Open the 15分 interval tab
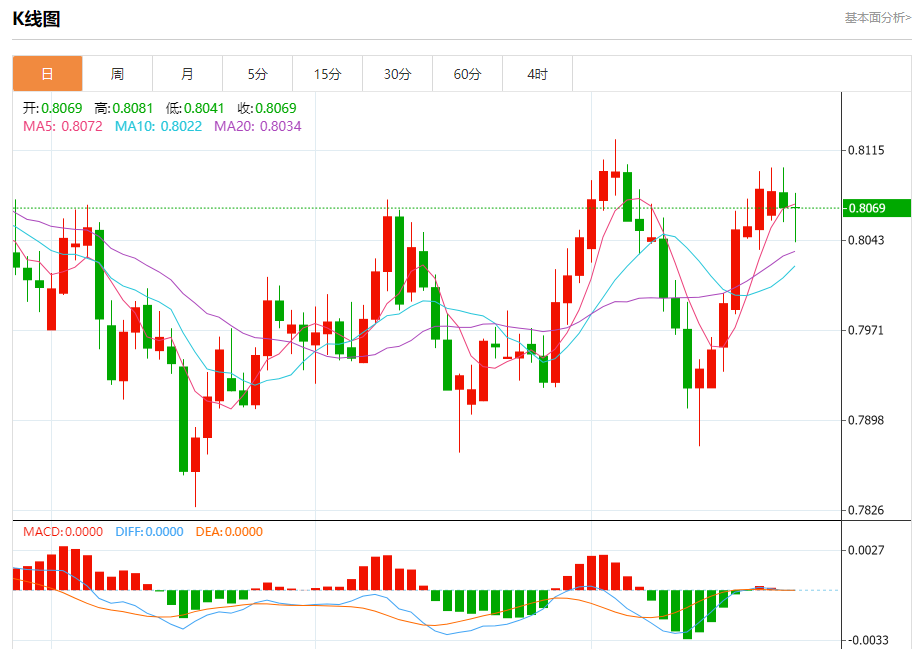Image resolution: width=916 pixels, height=649 pixels. [328, 74]
